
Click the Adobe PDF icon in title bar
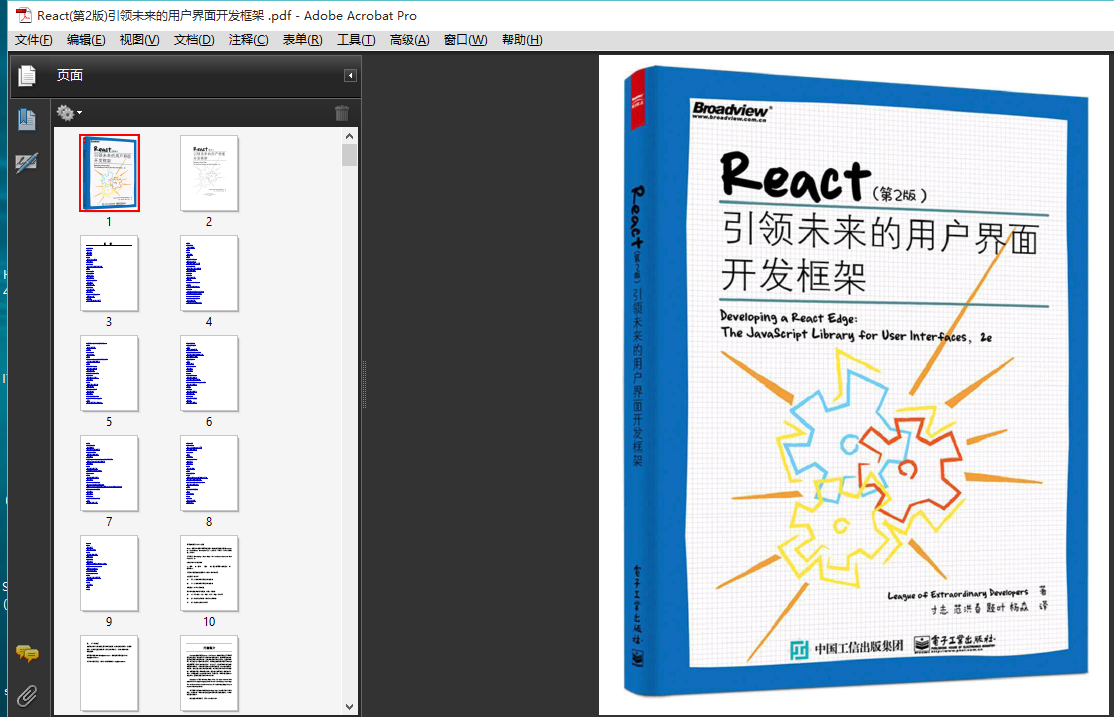click(23, 15)
